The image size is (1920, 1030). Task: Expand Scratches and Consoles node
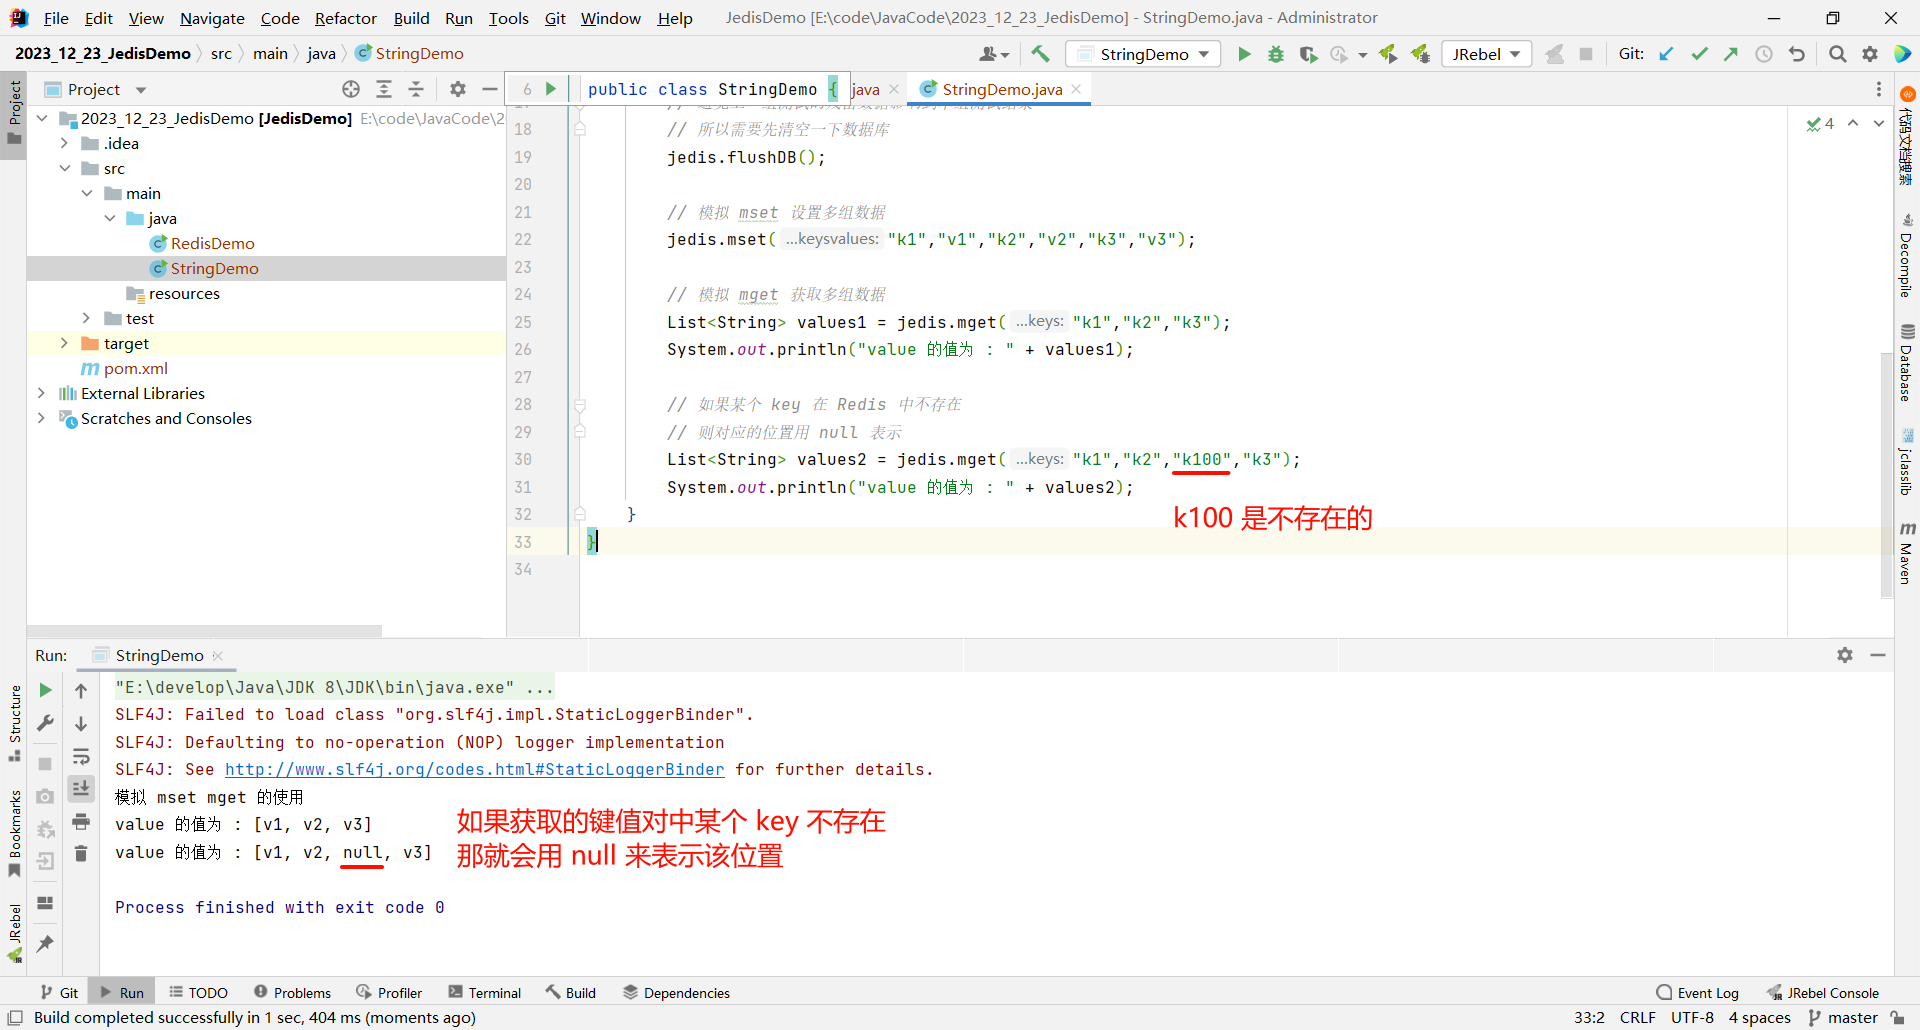41,418
